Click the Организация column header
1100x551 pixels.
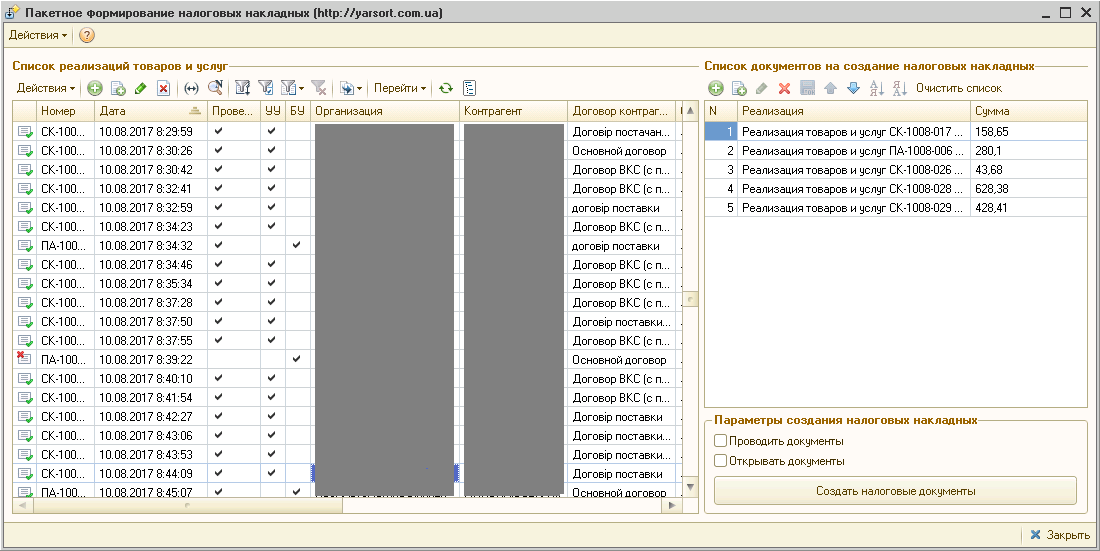point(385,111)
